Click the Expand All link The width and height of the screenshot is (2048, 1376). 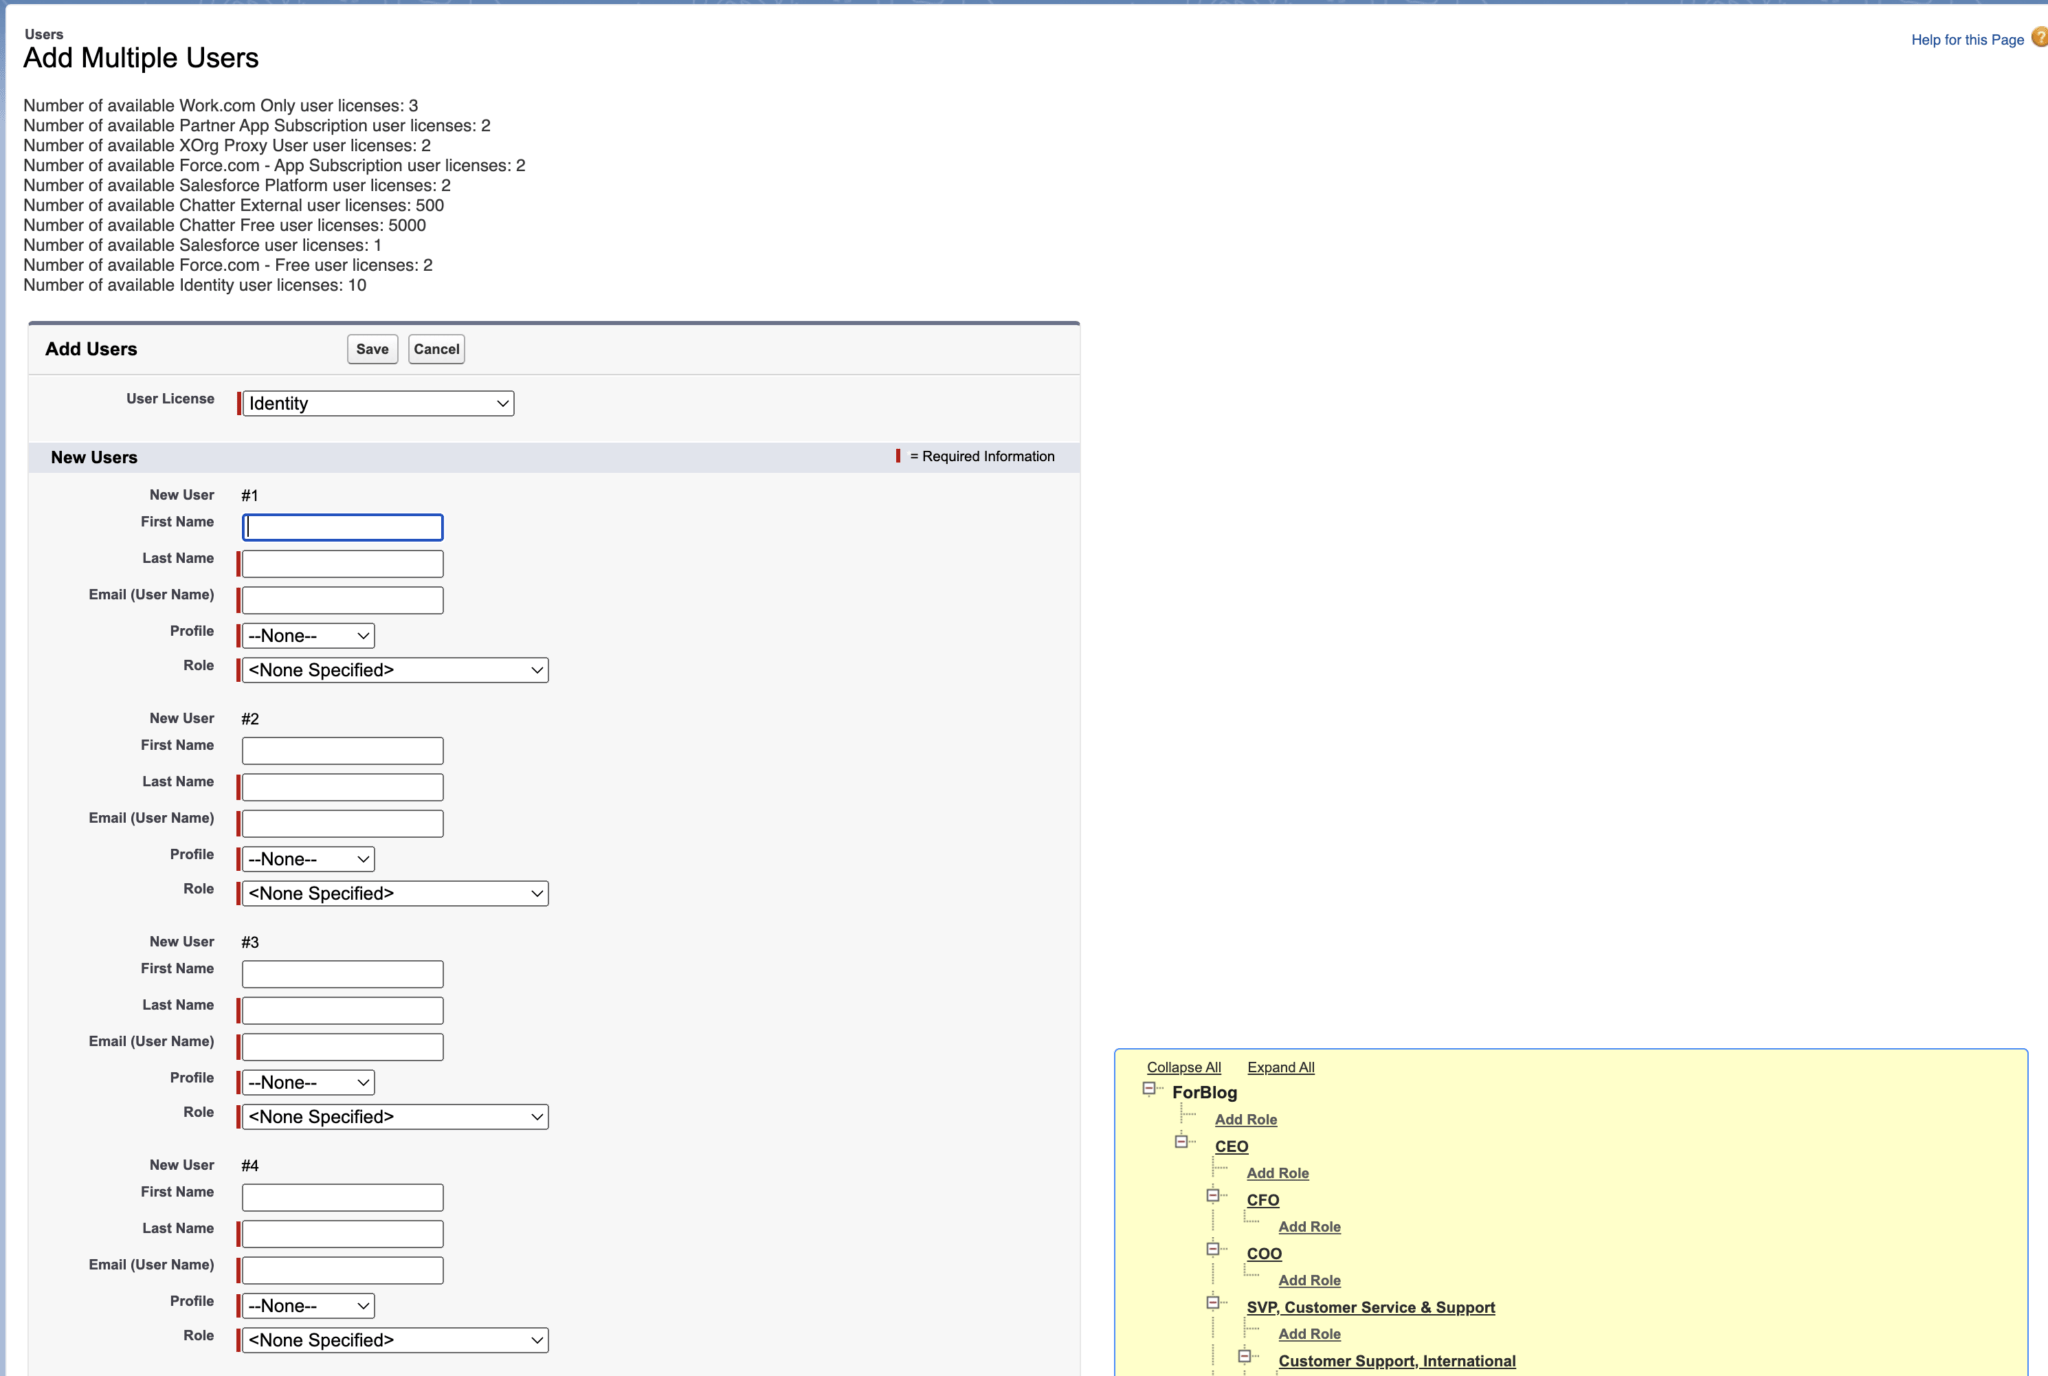click(x=1281, y=1067)
